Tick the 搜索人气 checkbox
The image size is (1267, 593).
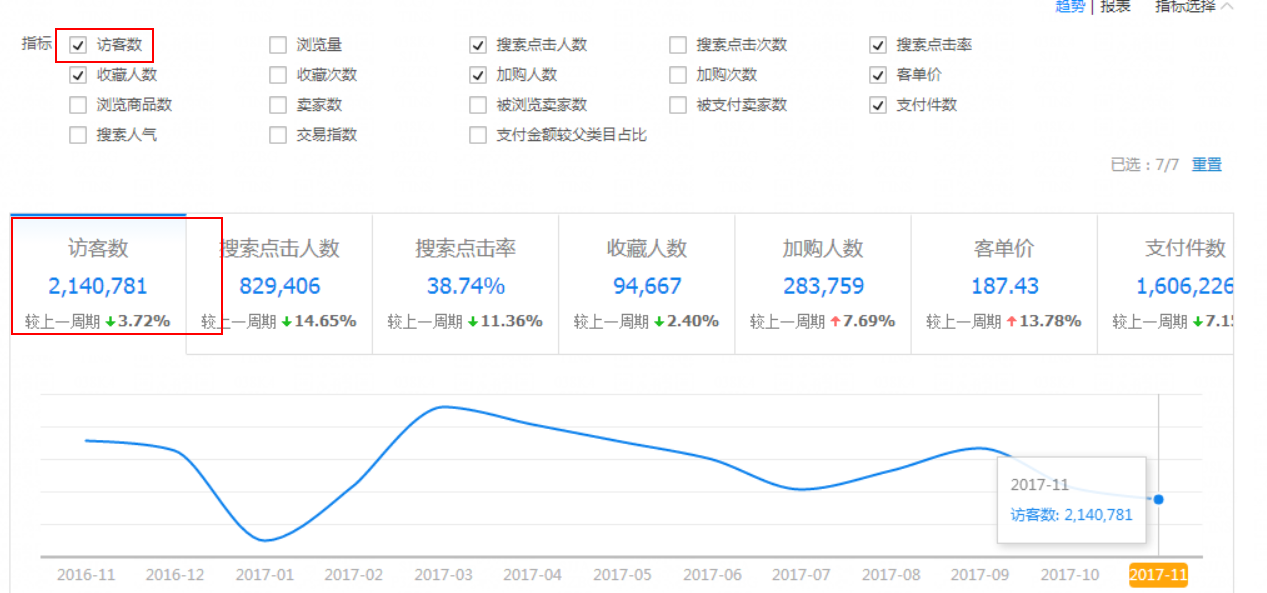pyautogui.click(x=78, y=135)
